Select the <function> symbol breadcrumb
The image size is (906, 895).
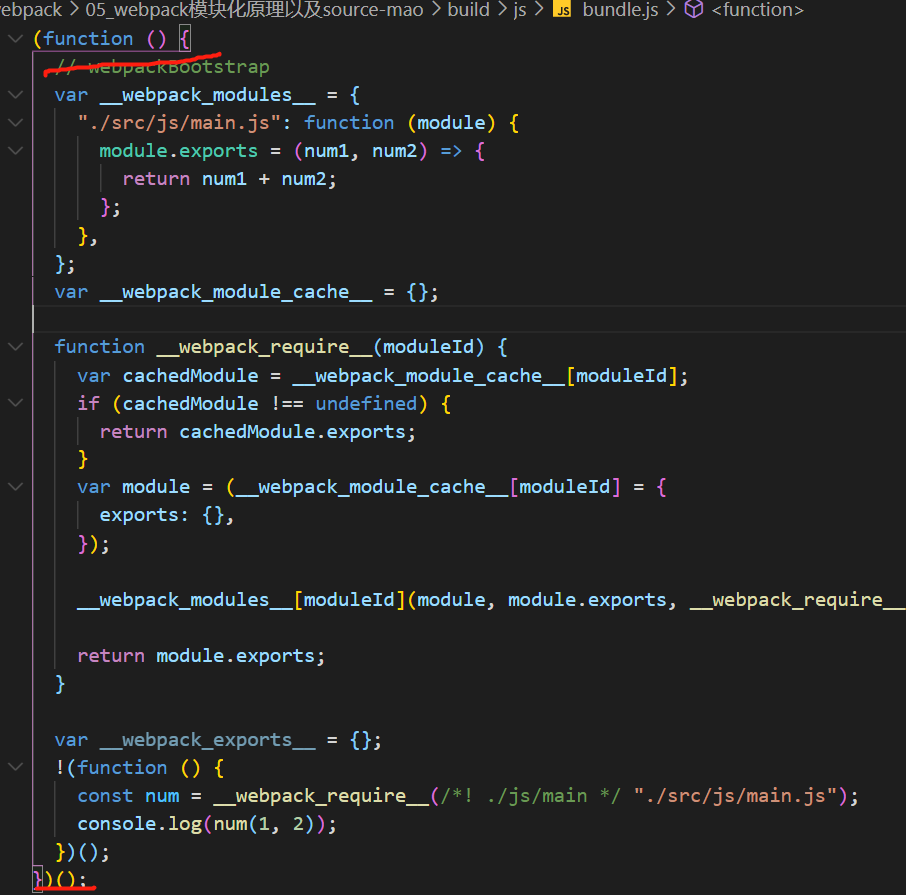pyautogui.click(x=758, y=9)
